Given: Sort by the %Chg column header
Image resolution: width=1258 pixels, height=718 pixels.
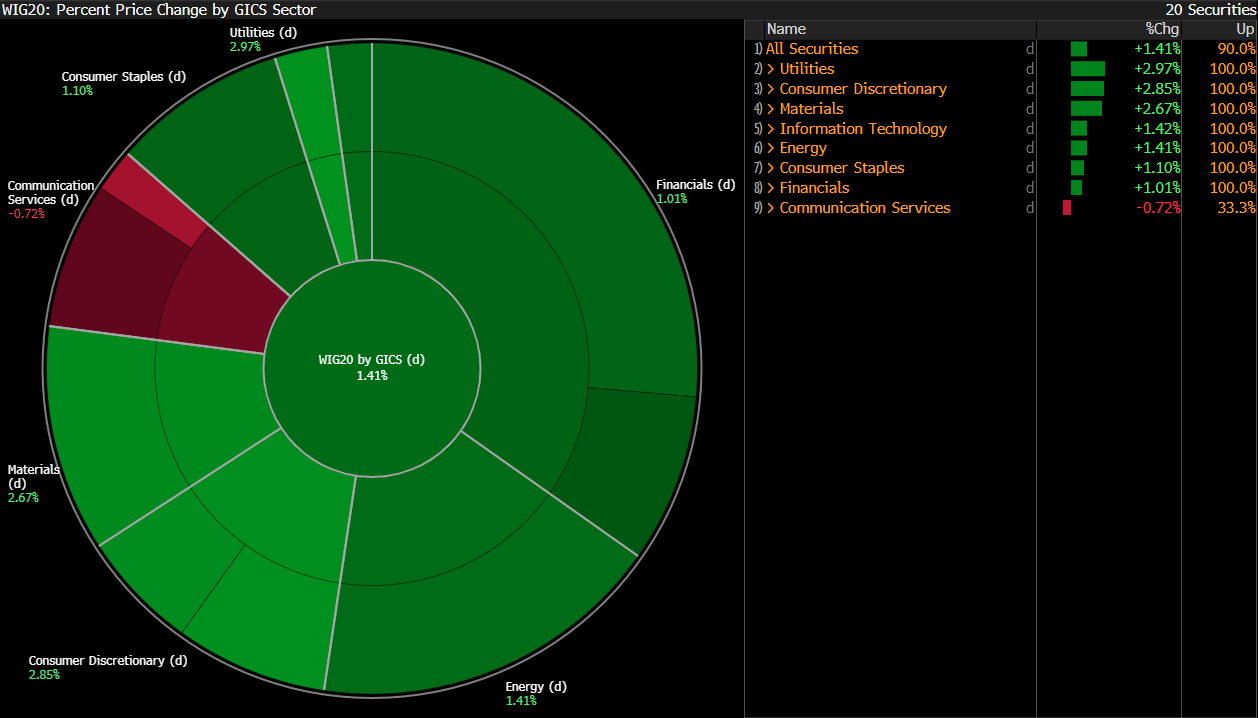Looking at the screenshot, I should [x=1162, y=29].
